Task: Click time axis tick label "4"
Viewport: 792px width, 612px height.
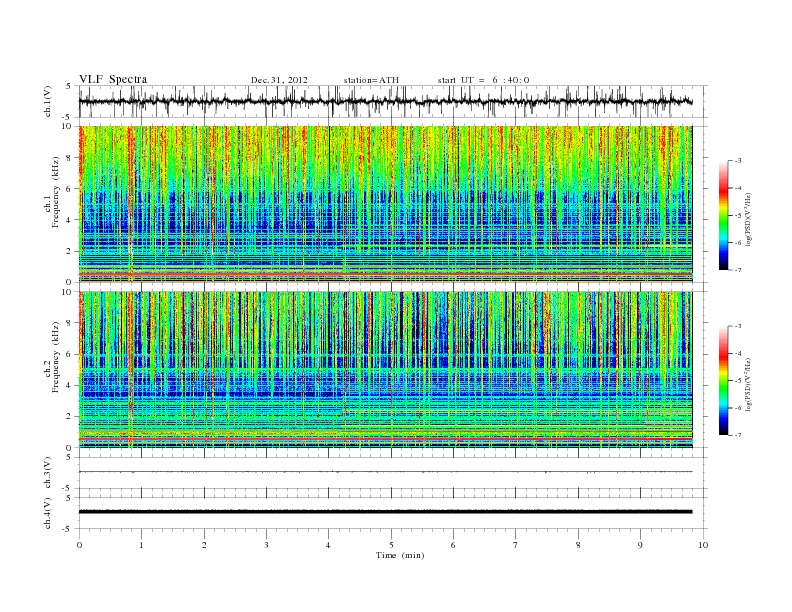Action: click(328, 545)
